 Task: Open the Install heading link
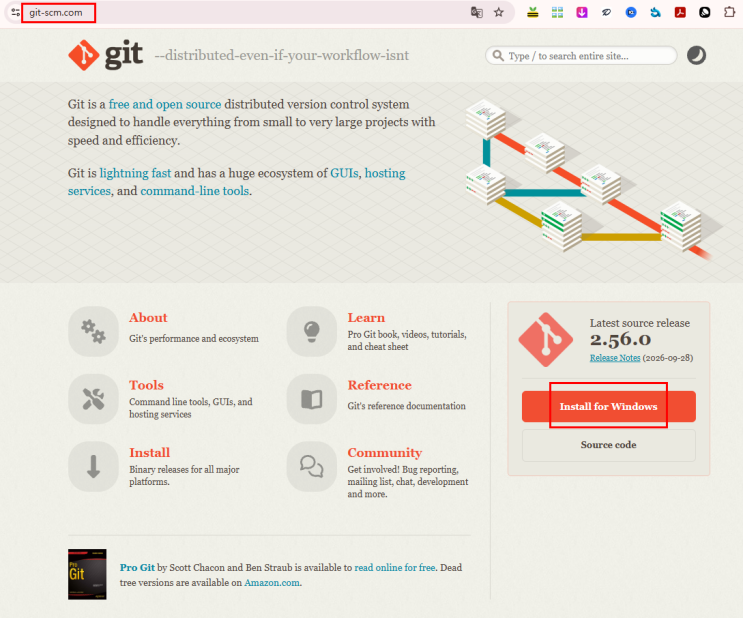pos(150,453)
